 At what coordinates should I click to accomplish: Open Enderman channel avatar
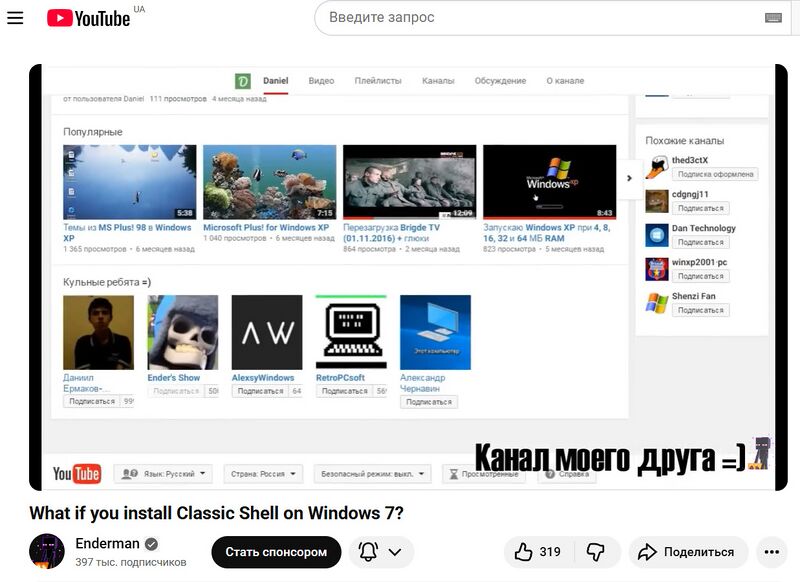click(47, 551)
